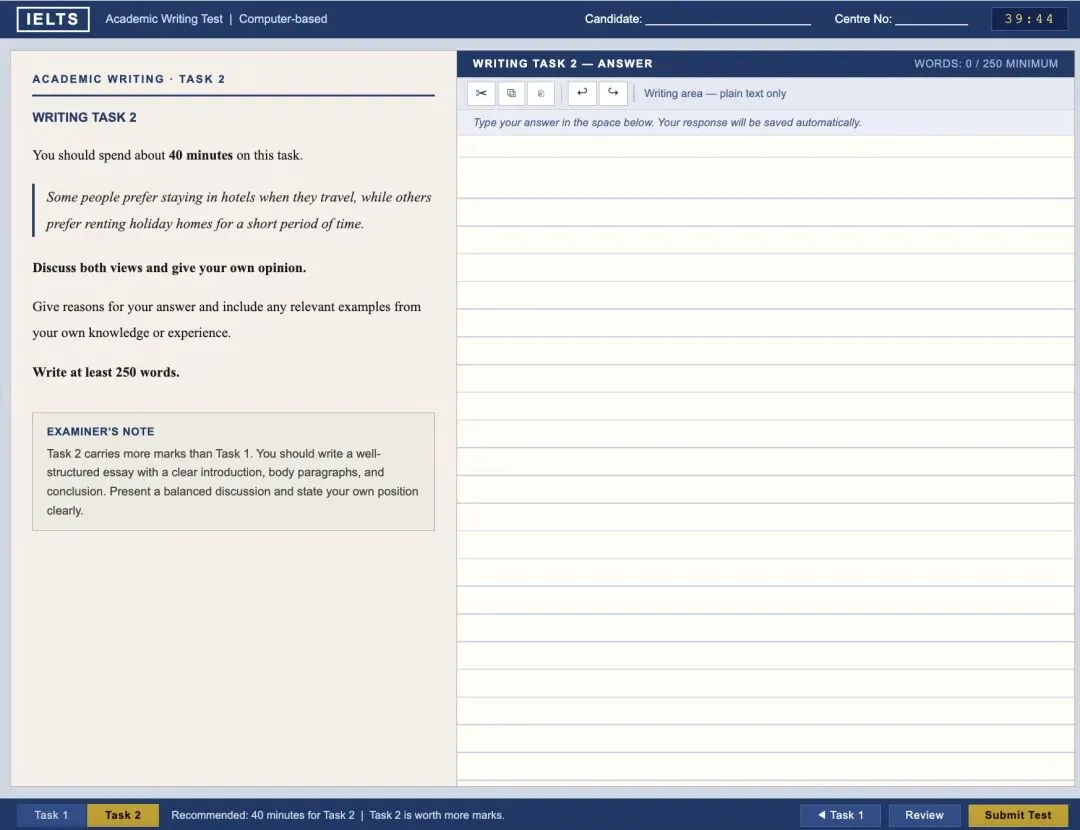This screenshot has height=830, width=1080.
Task: Click the Submit Test button
Action: tap(1017, 815)
